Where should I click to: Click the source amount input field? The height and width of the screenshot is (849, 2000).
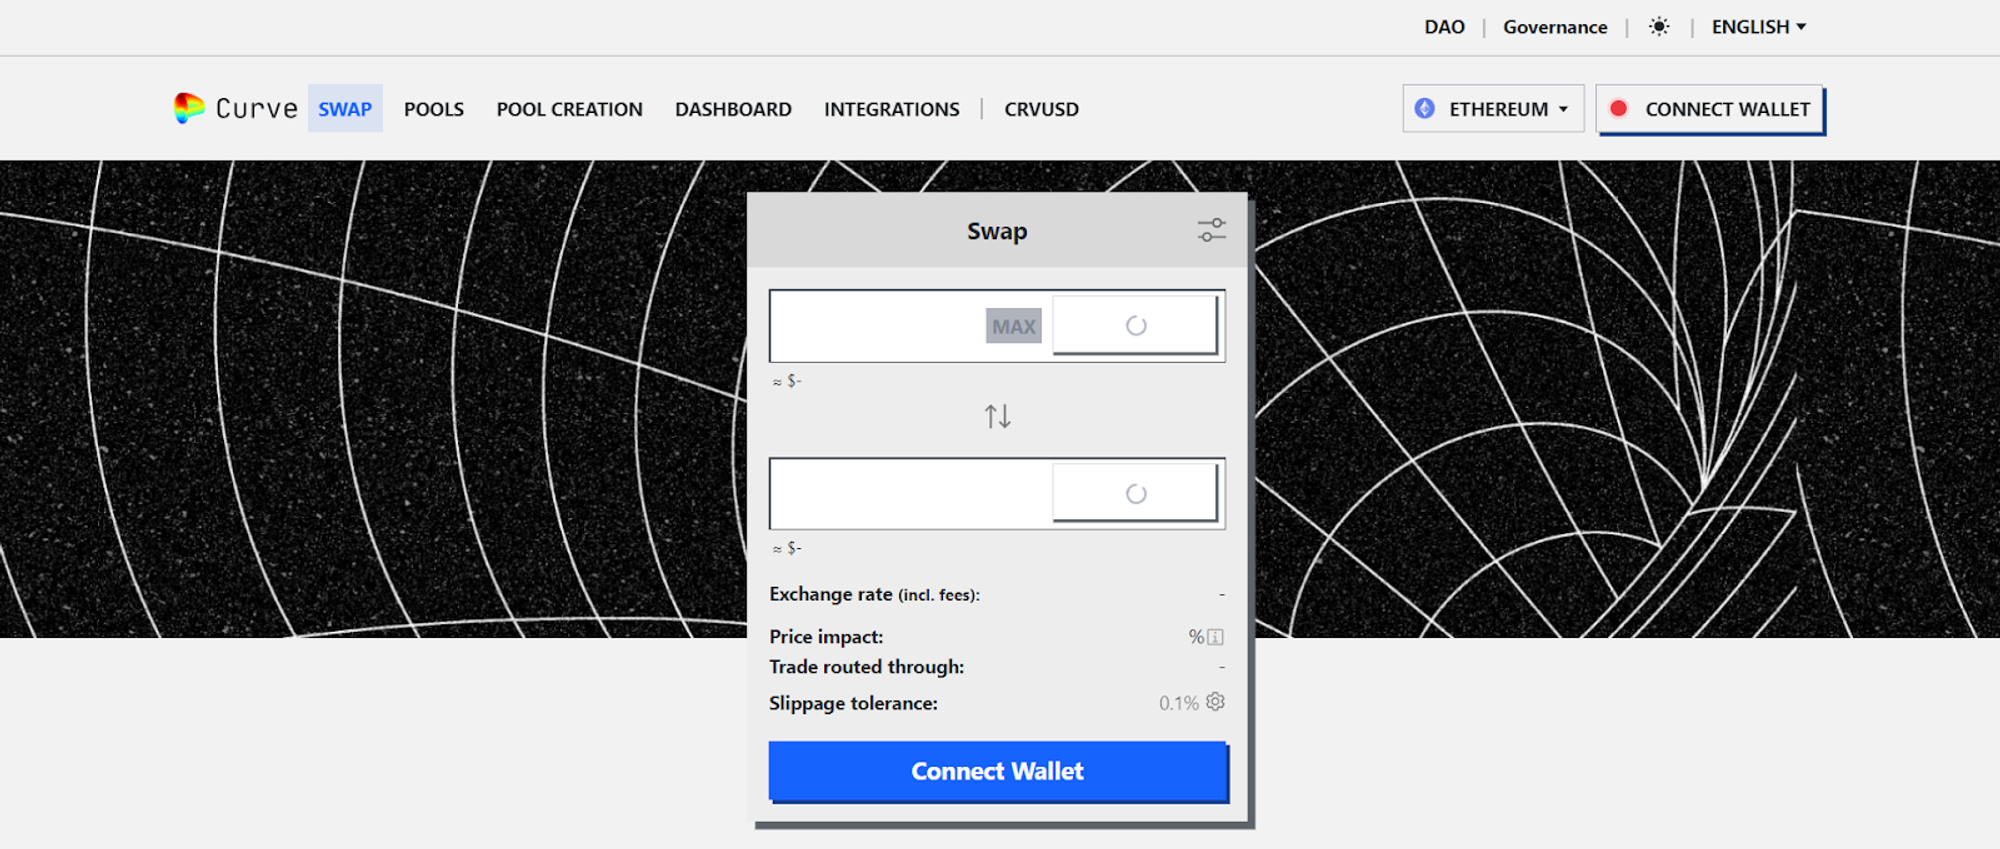coord(877,326)
